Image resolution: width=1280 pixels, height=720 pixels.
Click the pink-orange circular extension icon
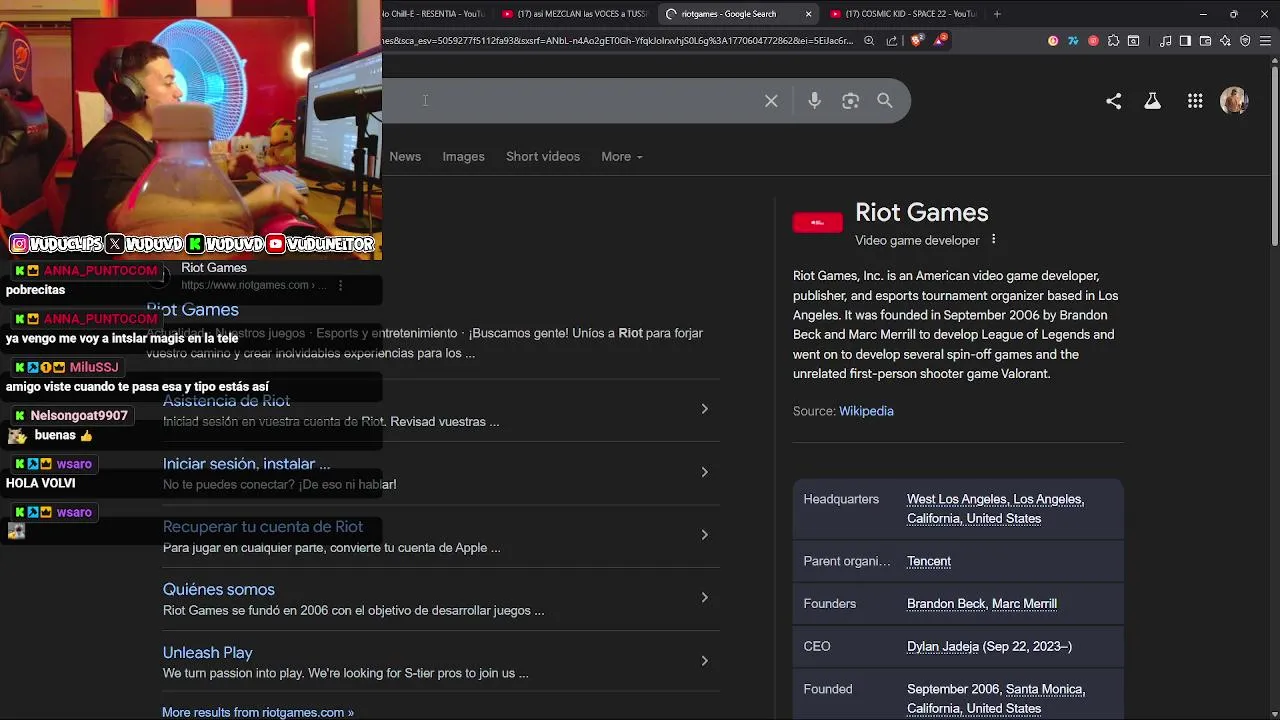click(1053, 41)
